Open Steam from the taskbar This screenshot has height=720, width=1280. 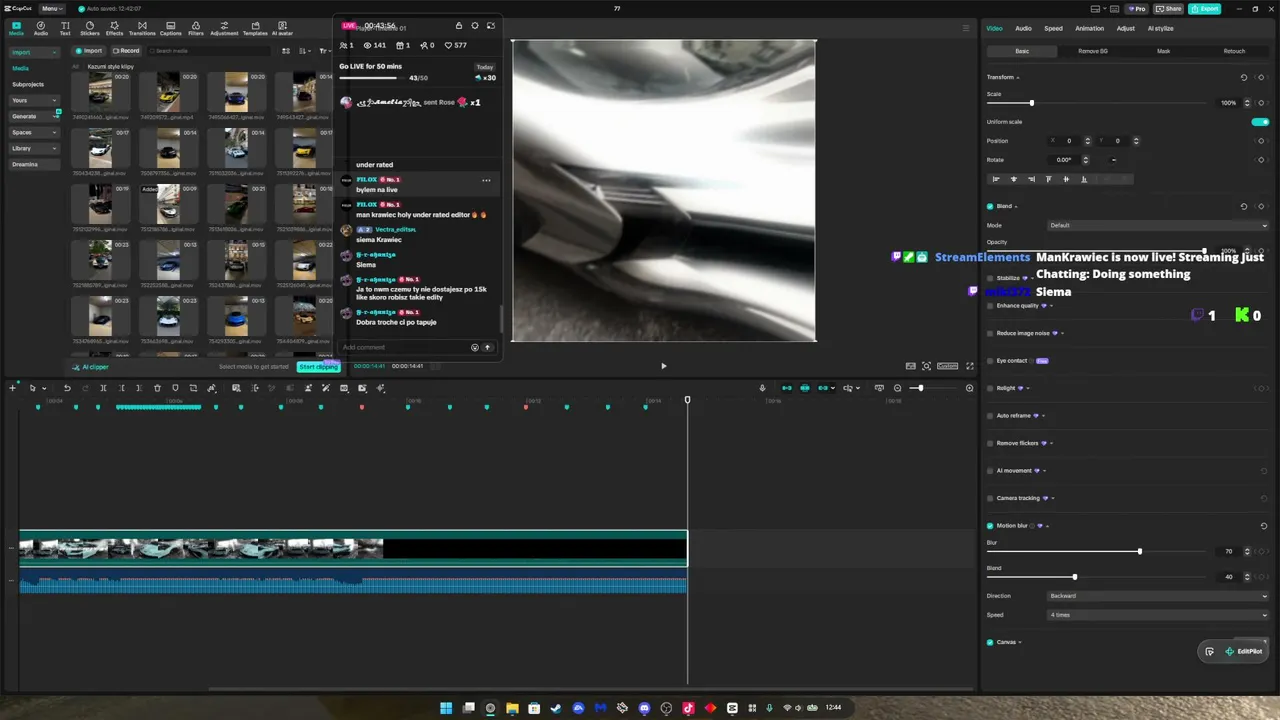556,708
